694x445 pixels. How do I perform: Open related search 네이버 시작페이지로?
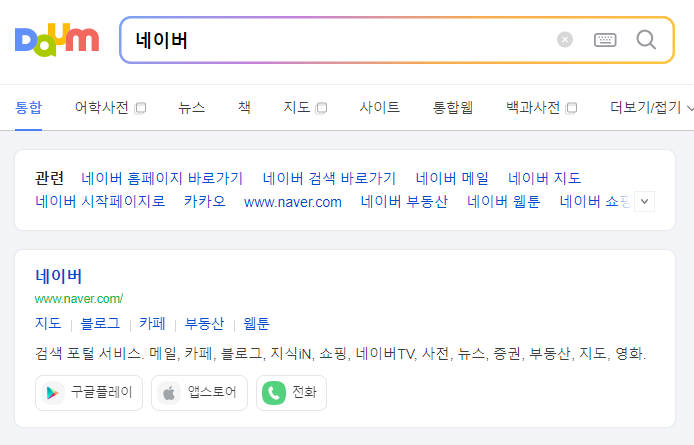pos(100,201)
